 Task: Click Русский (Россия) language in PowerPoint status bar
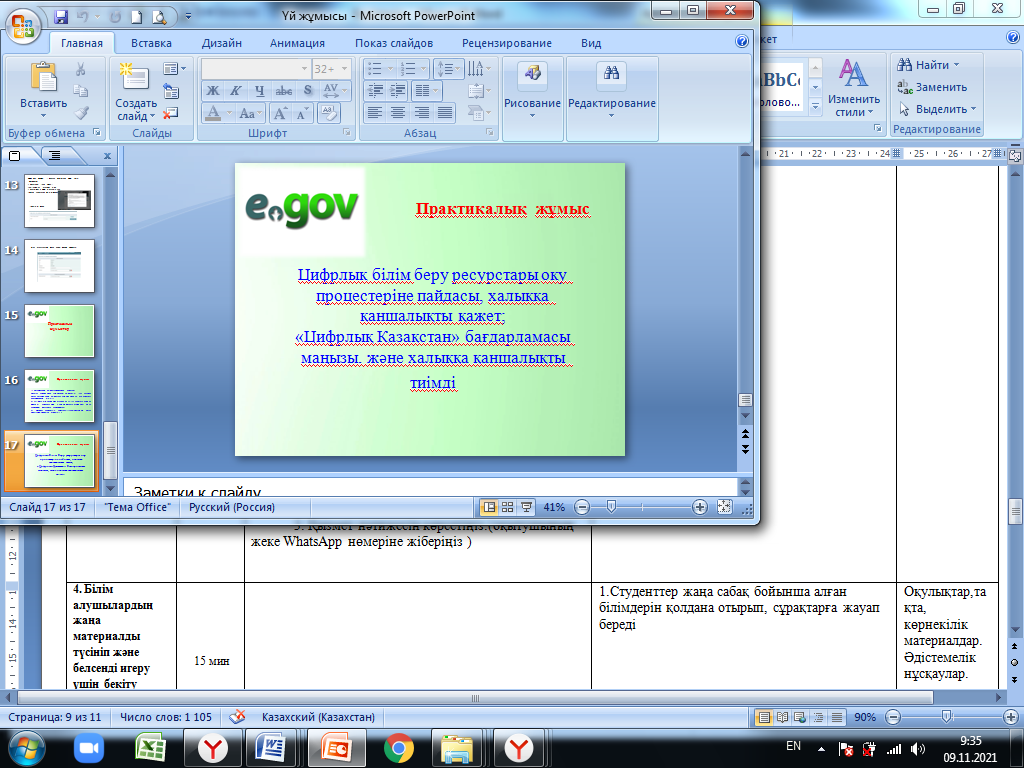tap(232, 507)
